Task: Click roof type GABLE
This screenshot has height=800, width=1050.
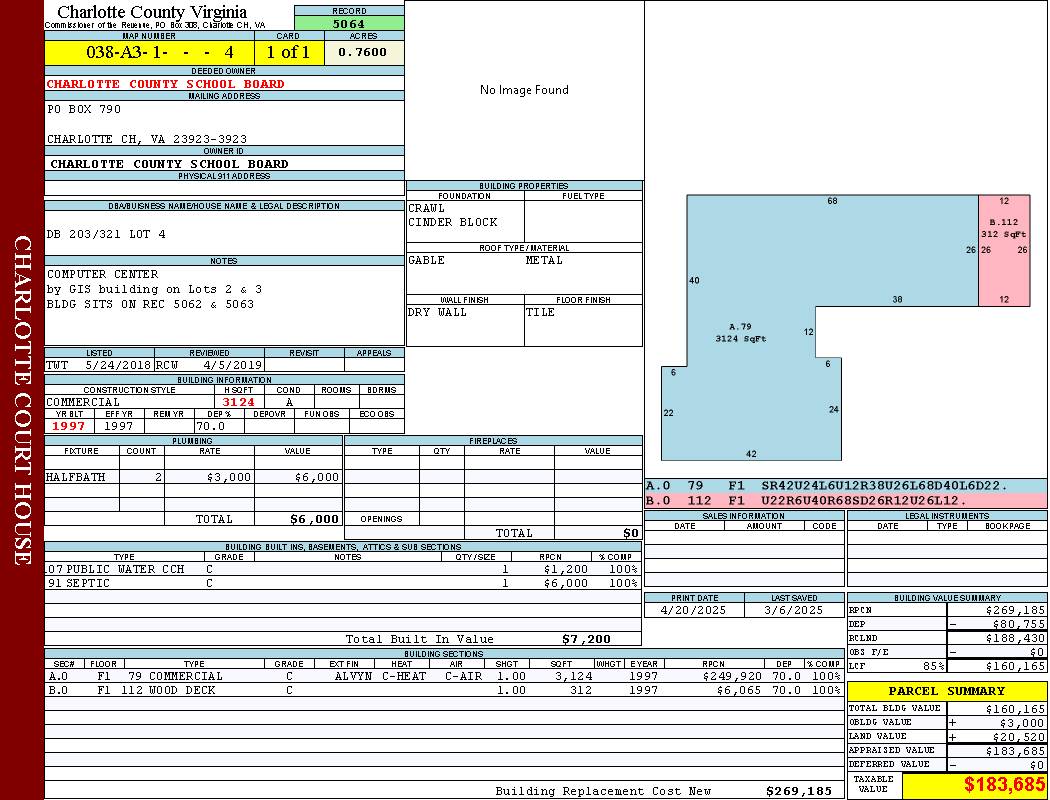Action: click(427, 260)
